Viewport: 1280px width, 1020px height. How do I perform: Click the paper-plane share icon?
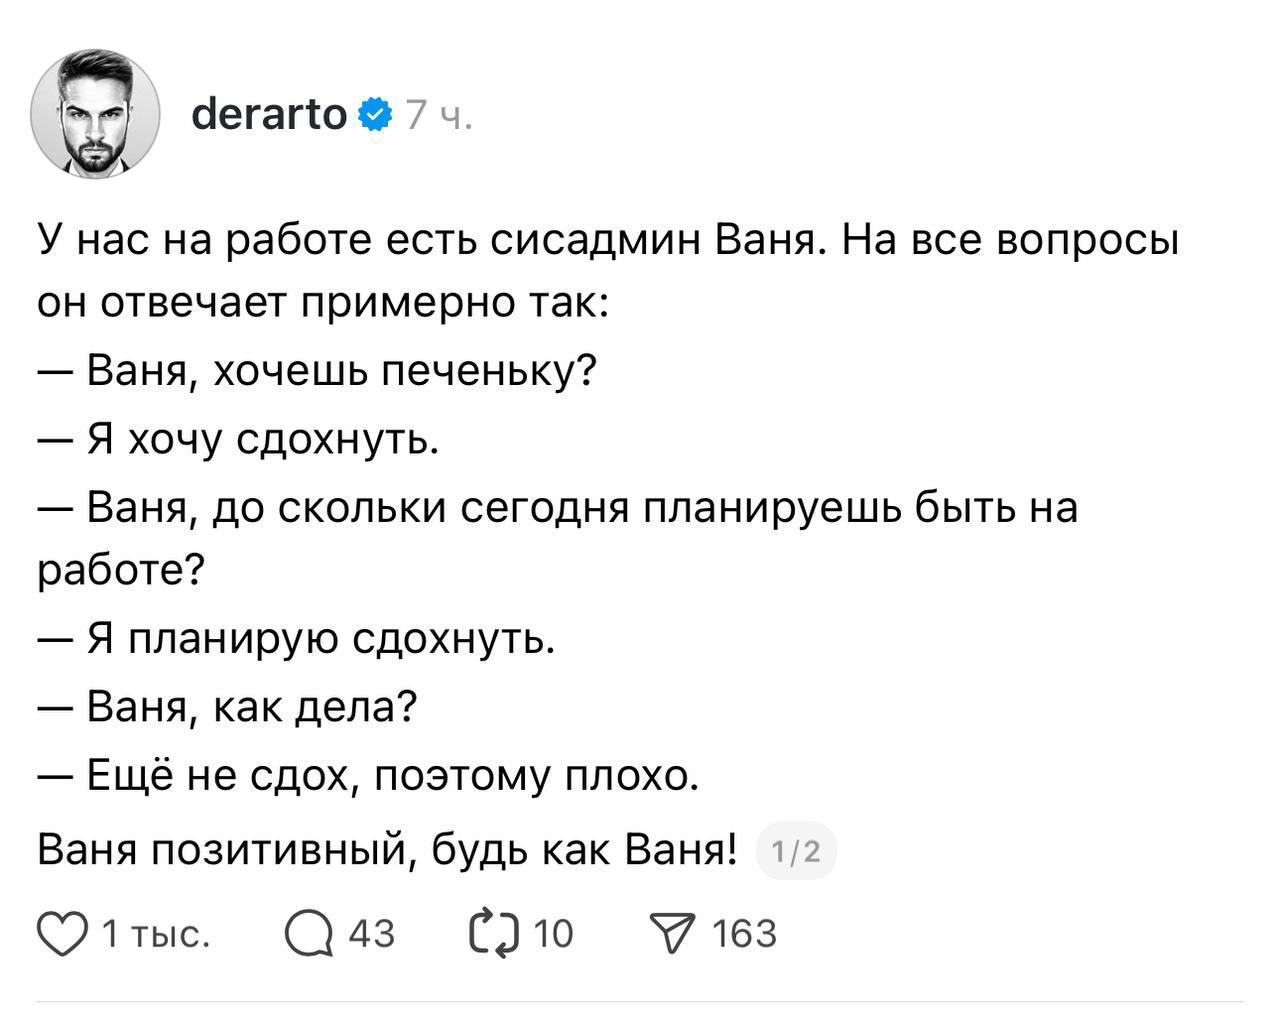pos(674,934)
